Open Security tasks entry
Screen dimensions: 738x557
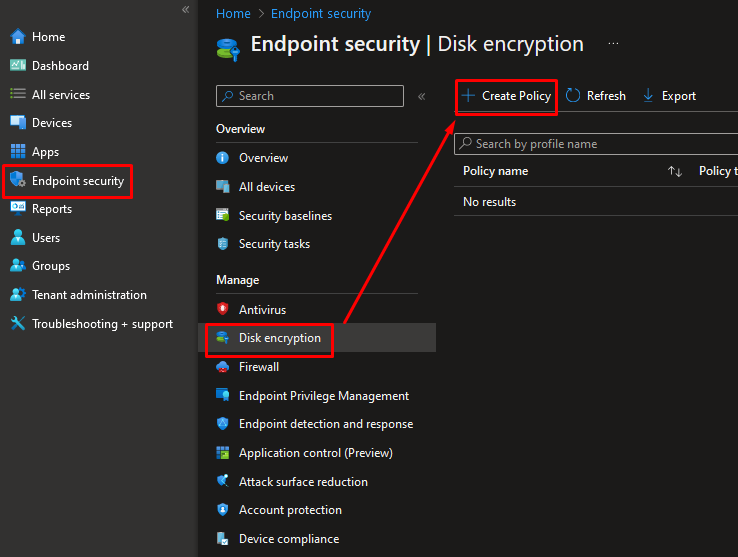[274, 244]
